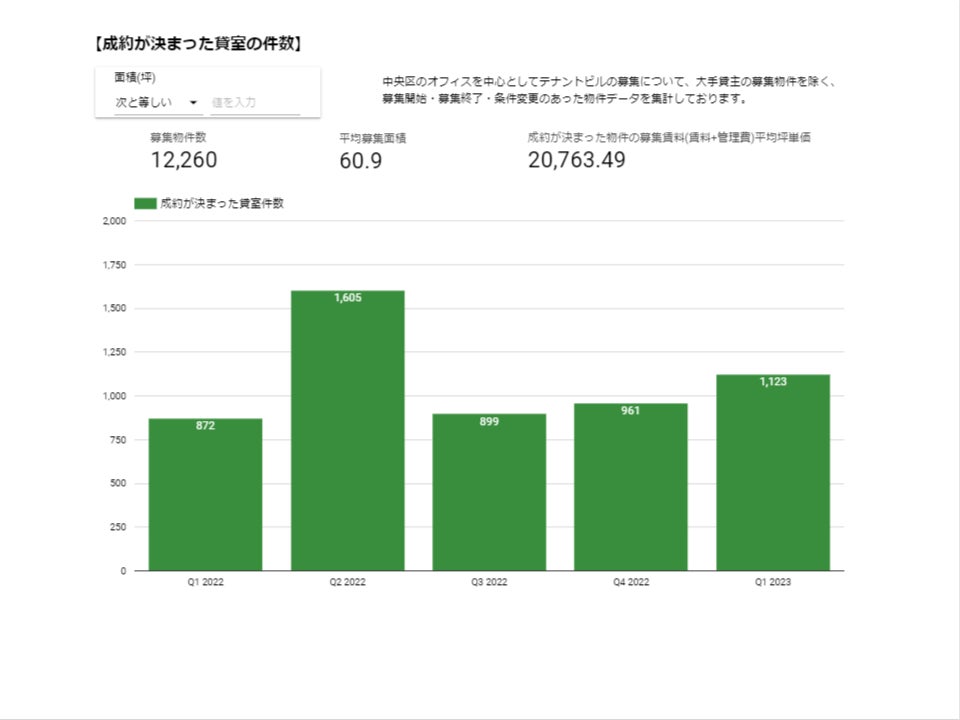Click the 平均募集面積 scorecard value 60.9

point(361,161)
